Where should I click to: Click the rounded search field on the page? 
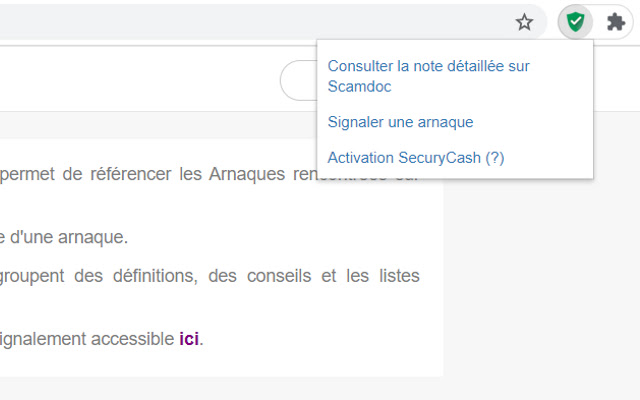[298, 81]
